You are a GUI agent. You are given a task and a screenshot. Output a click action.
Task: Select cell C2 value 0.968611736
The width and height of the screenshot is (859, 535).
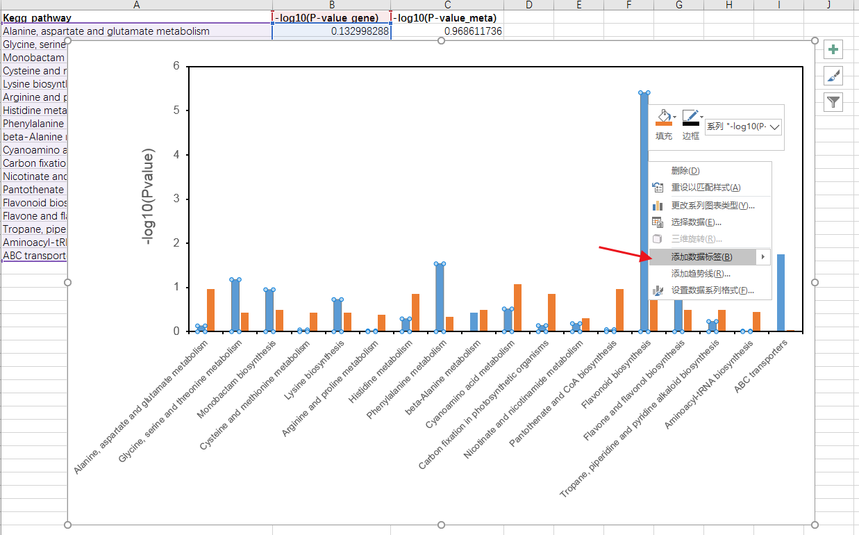(x=447, y=31)
